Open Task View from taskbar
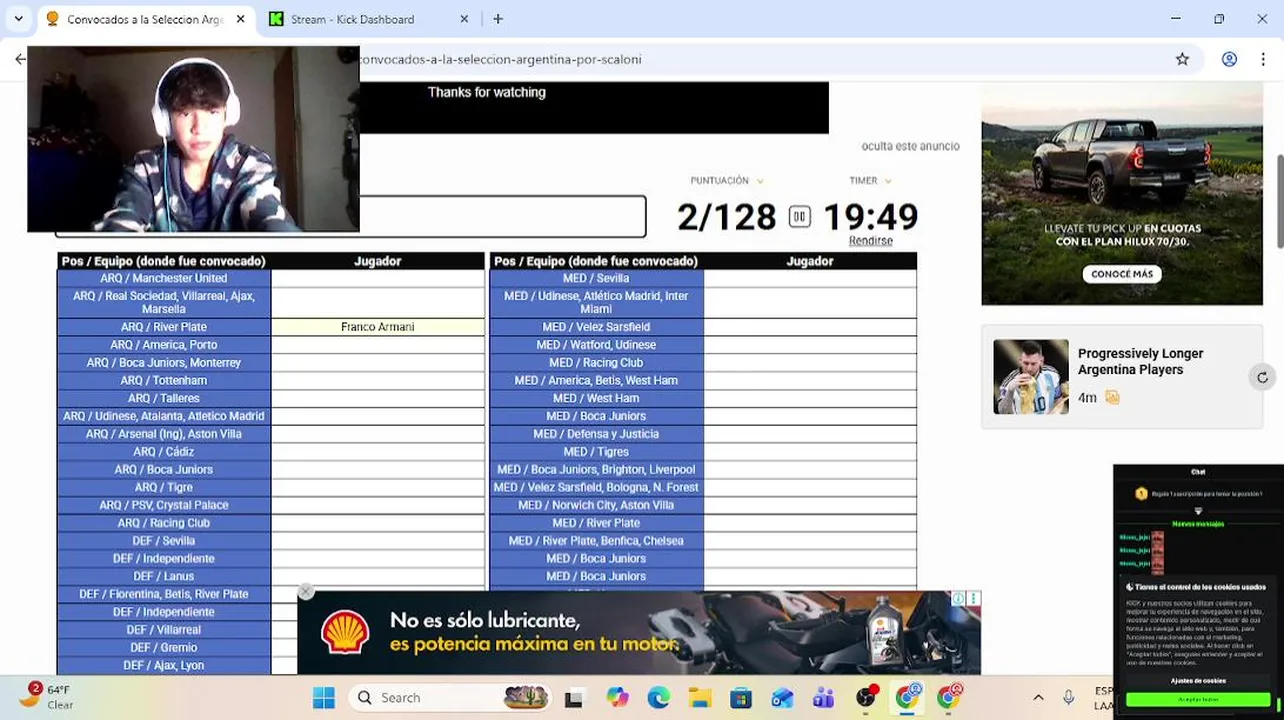Screen dimensions: 1284x720 tap(574, 698)
